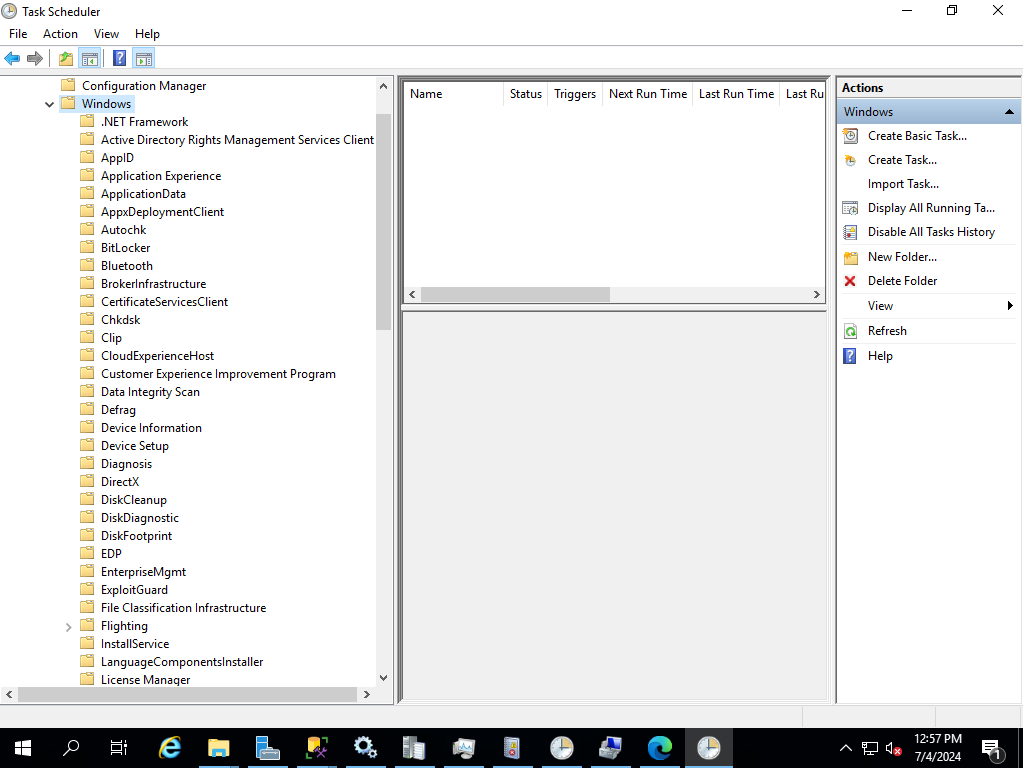
Task: Sort tasks by the Name column header
Action: point(453,94)
